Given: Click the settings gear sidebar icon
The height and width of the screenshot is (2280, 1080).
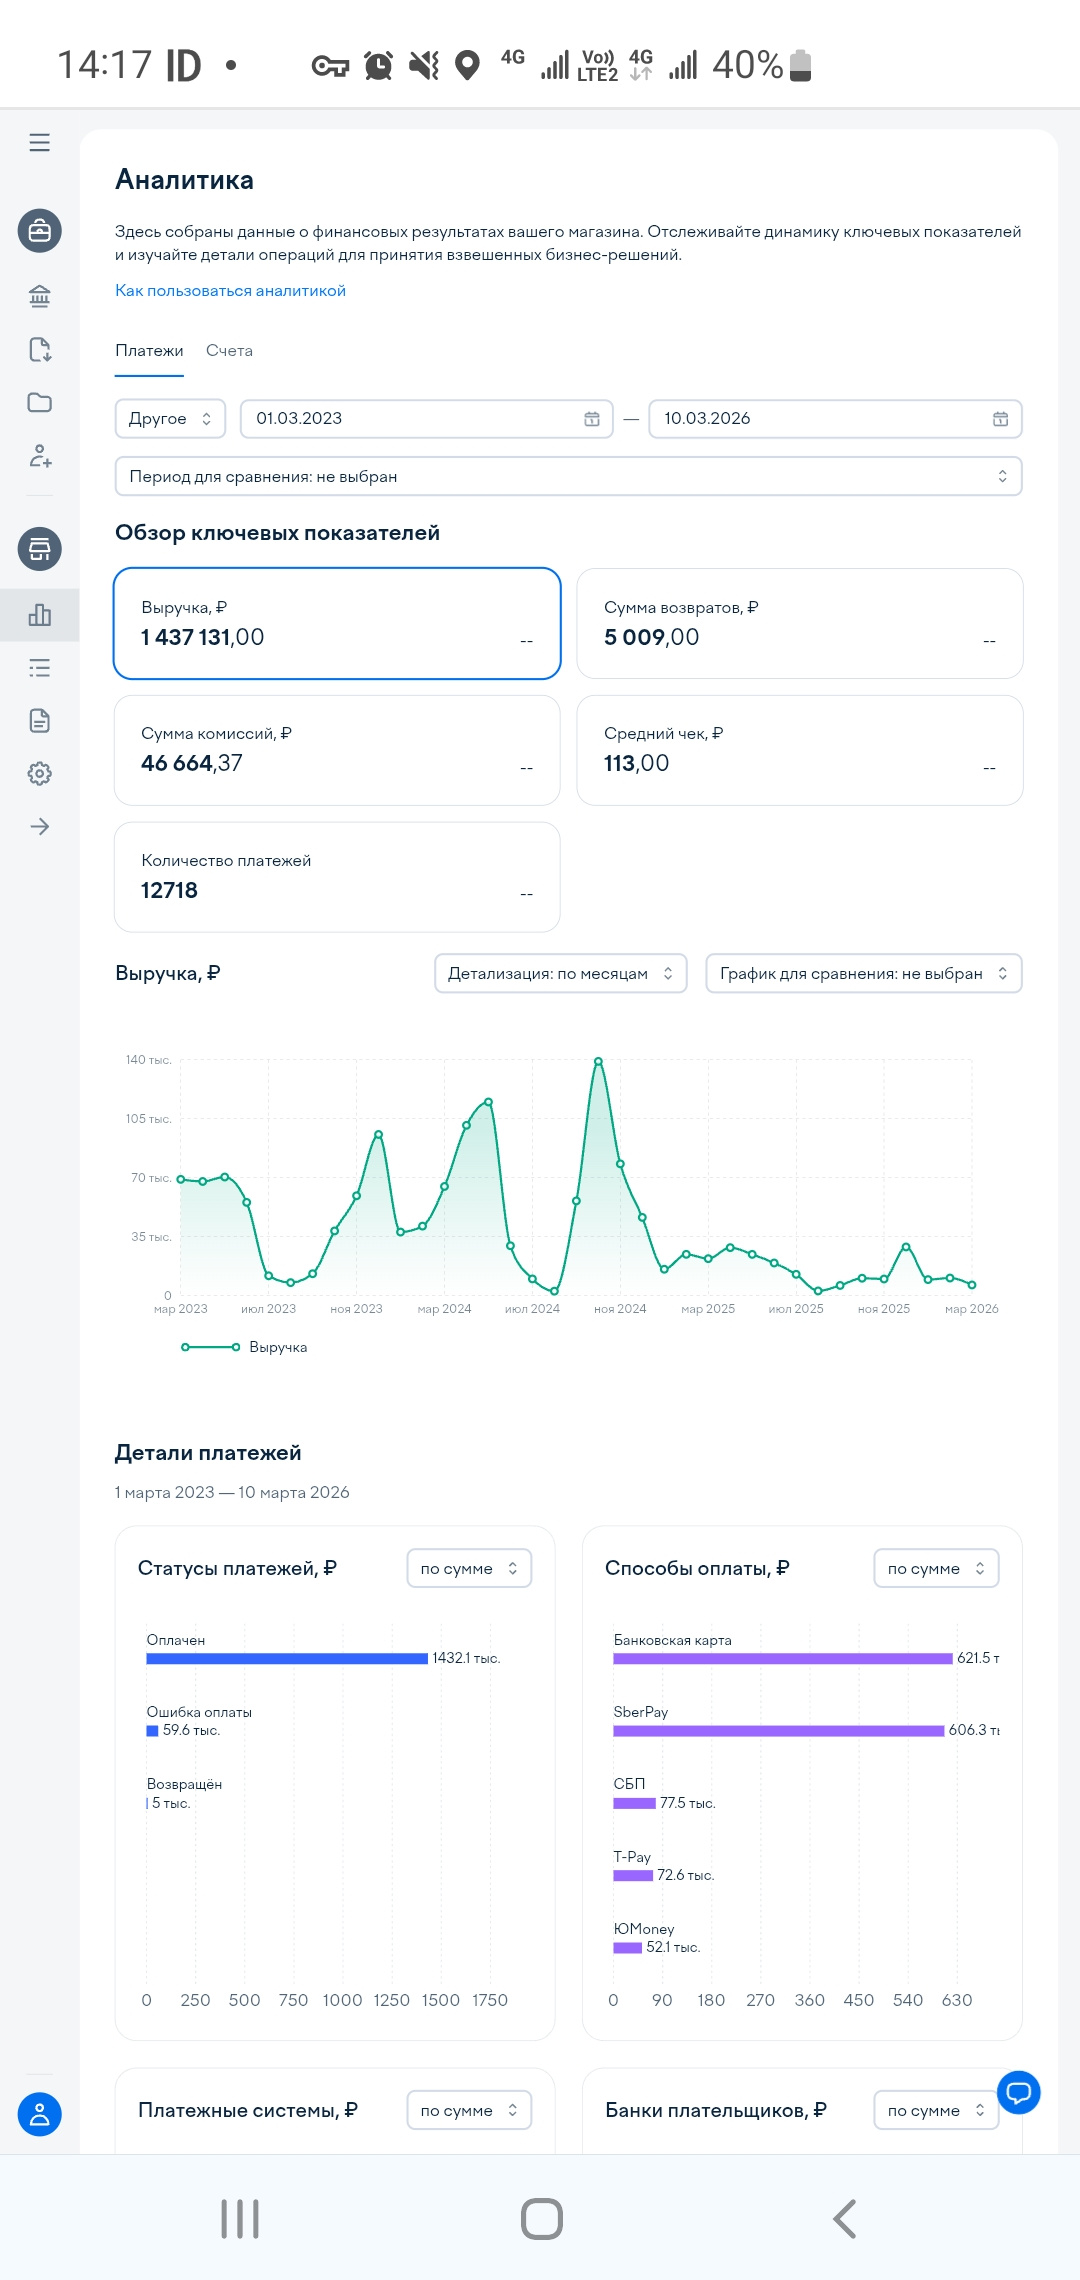Looking at the screenshot, I should tap(40, 773).
